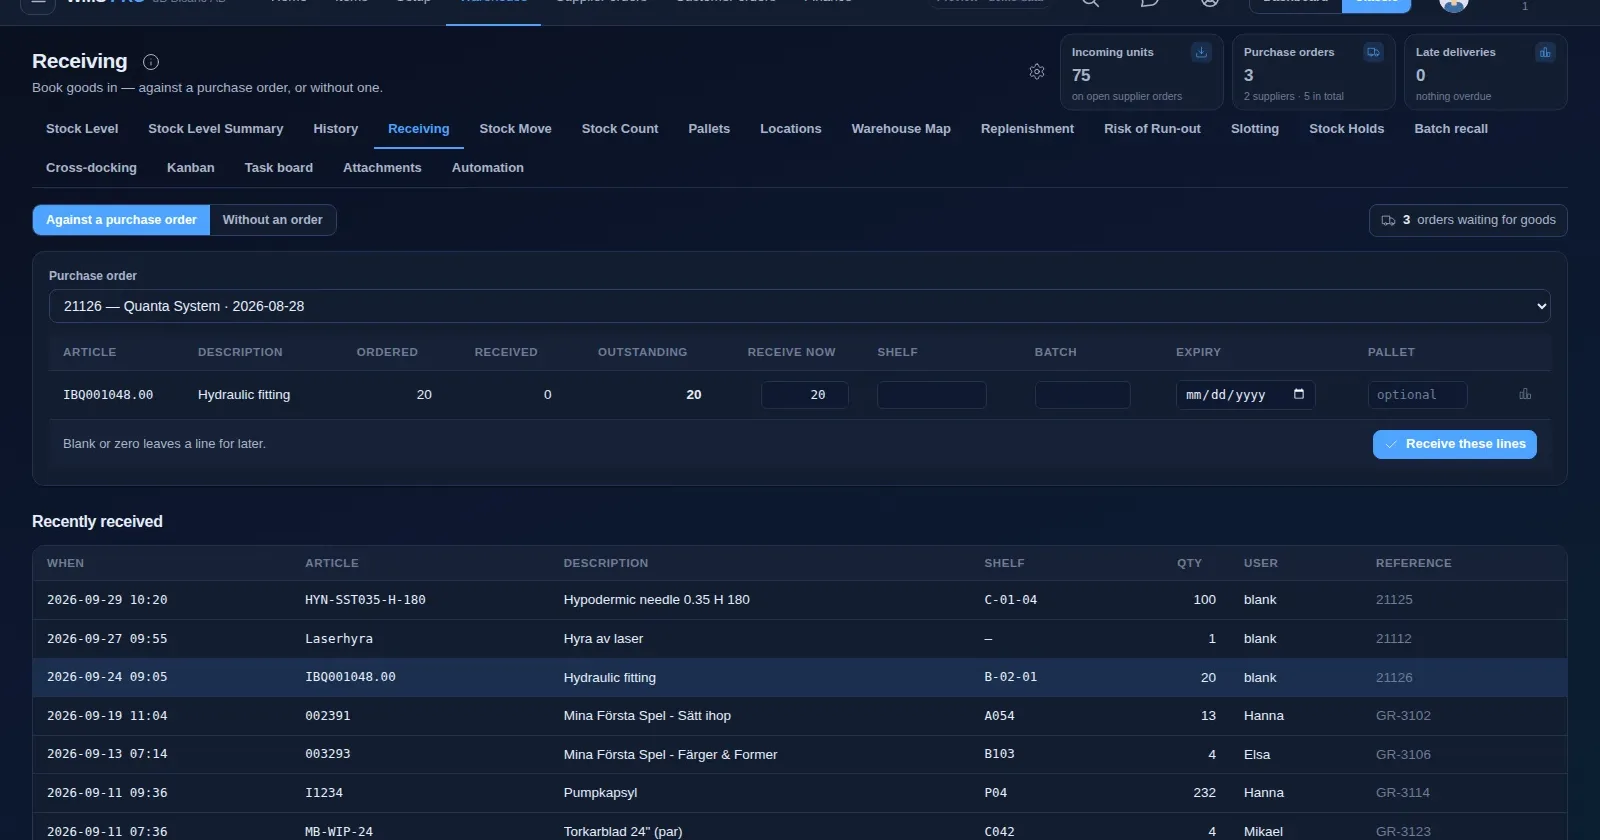Click the WHEN column header
Image resolution: width=1600 pixels, height=840 pixels.
tap(65, 564)
